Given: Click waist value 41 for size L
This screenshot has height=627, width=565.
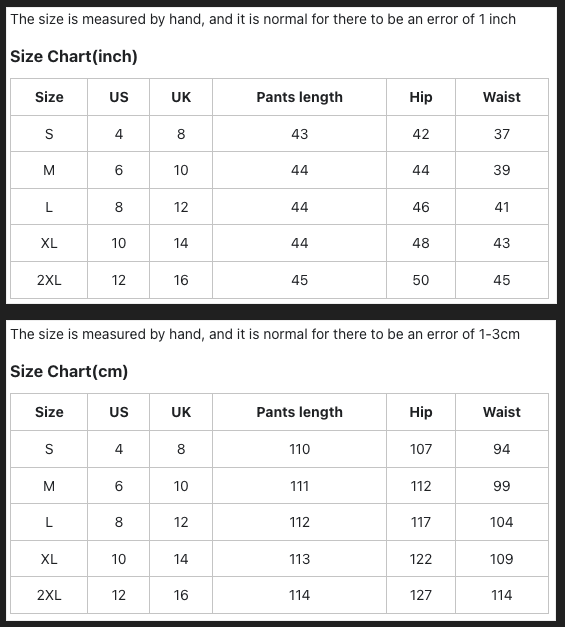Looking at the screenshot, I should (501, 207).
